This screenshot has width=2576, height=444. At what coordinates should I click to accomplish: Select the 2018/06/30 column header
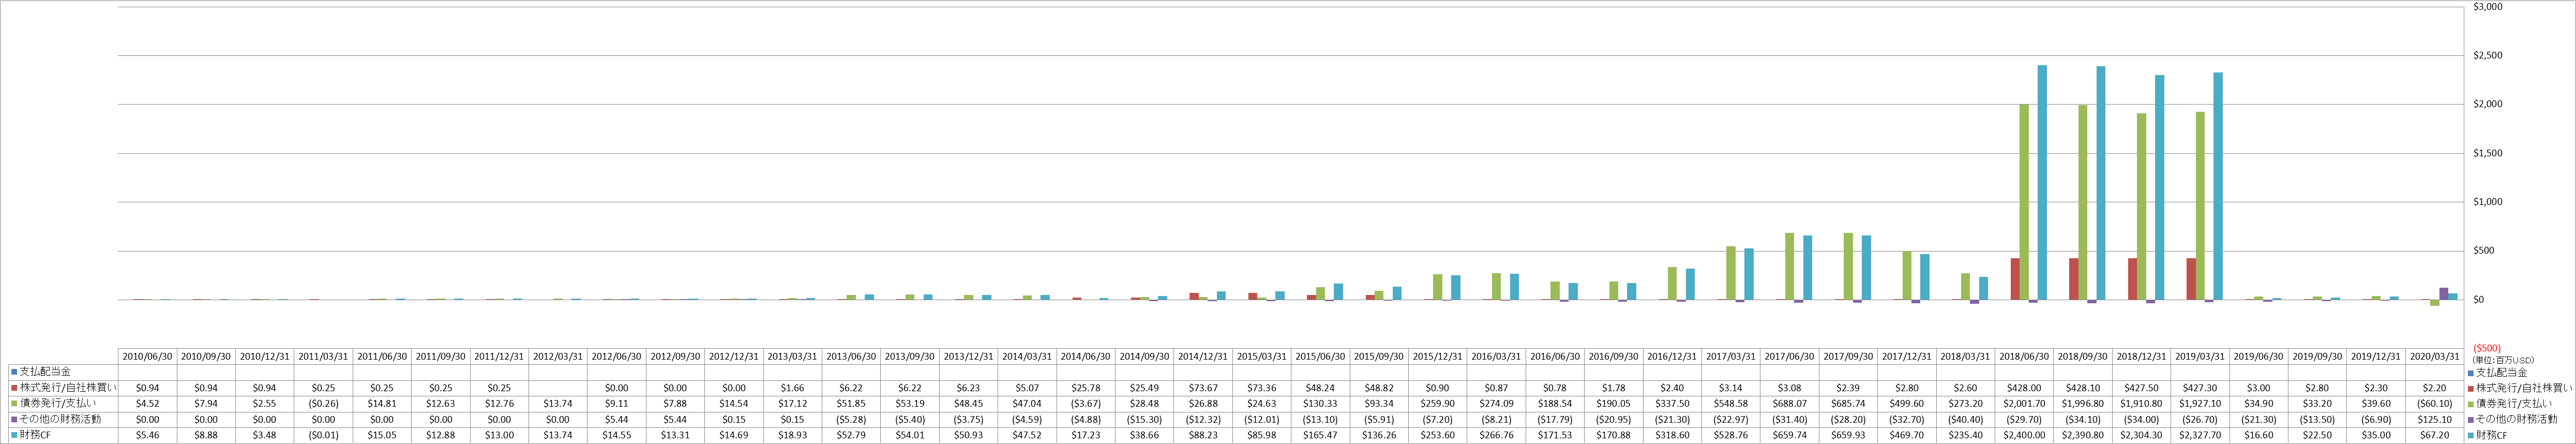click(x=2025, y=356)
